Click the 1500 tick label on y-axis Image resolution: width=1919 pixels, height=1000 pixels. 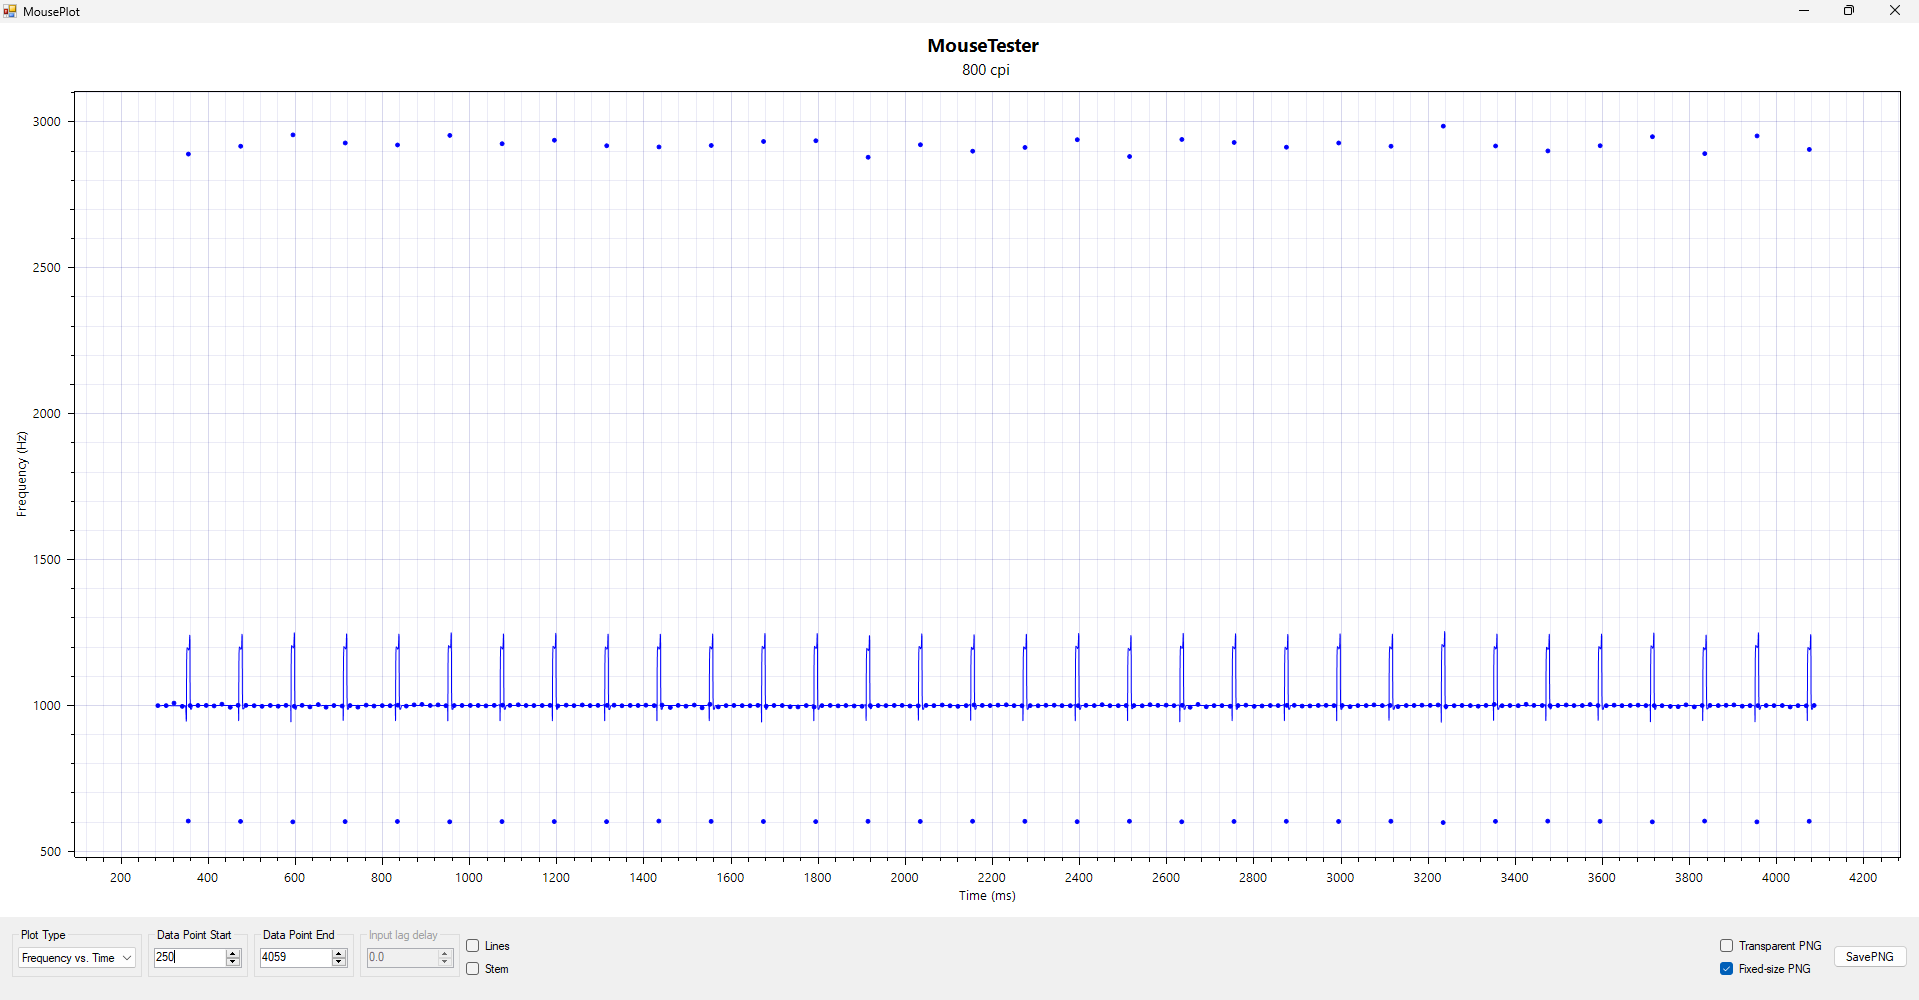pos(47,560)
